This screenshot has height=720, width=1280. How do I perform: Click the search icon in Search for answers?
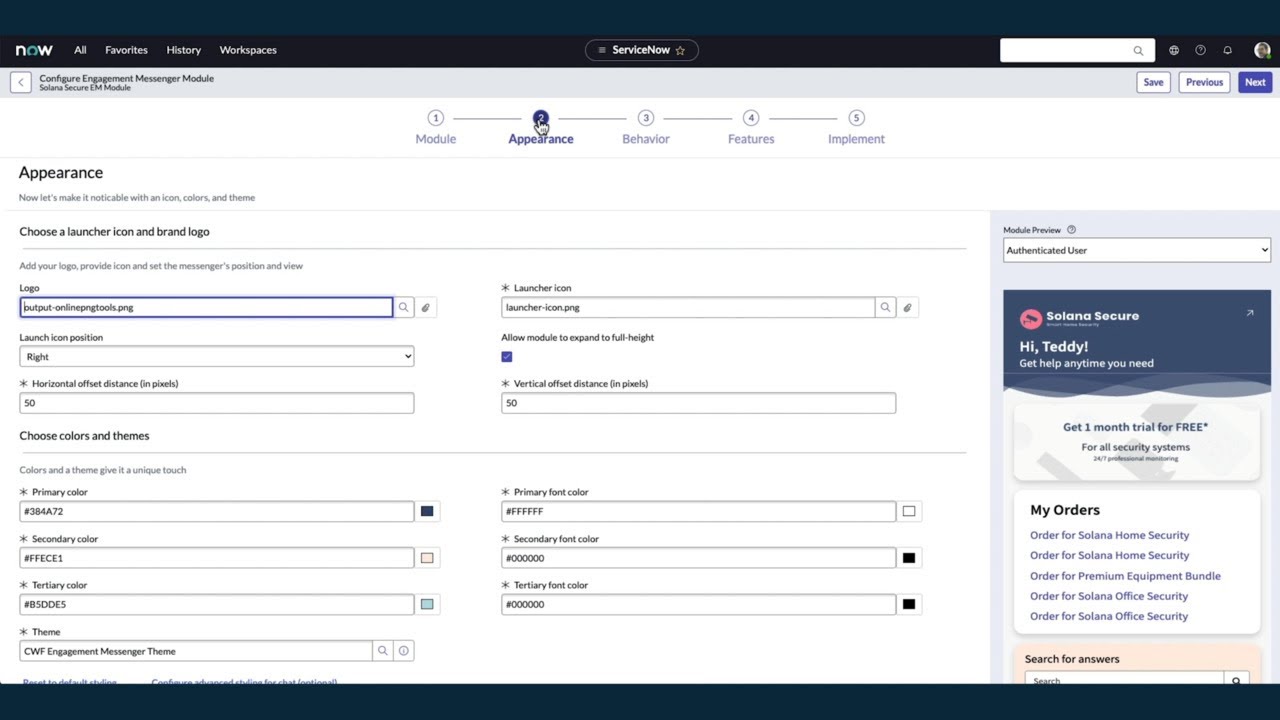click(x=1236, y=680)
